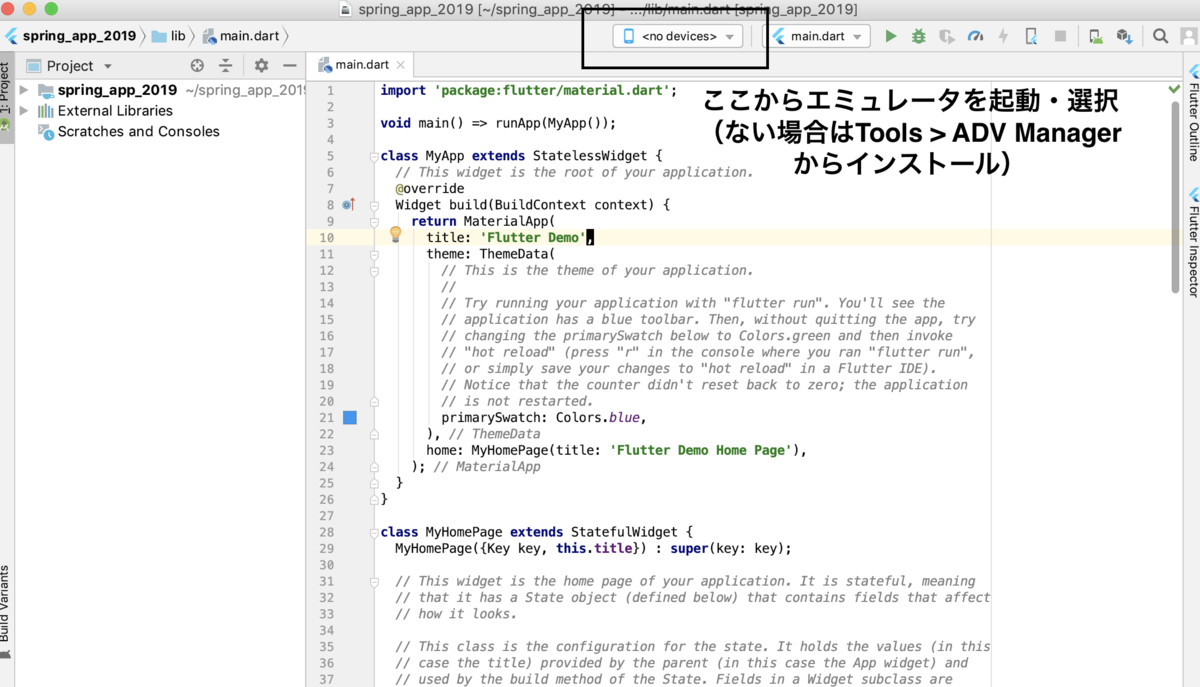Image resolution: width=1200 pixels, height=687 pixels.
Task: Expand External Libraries tree node
Action: pos(24,111)
